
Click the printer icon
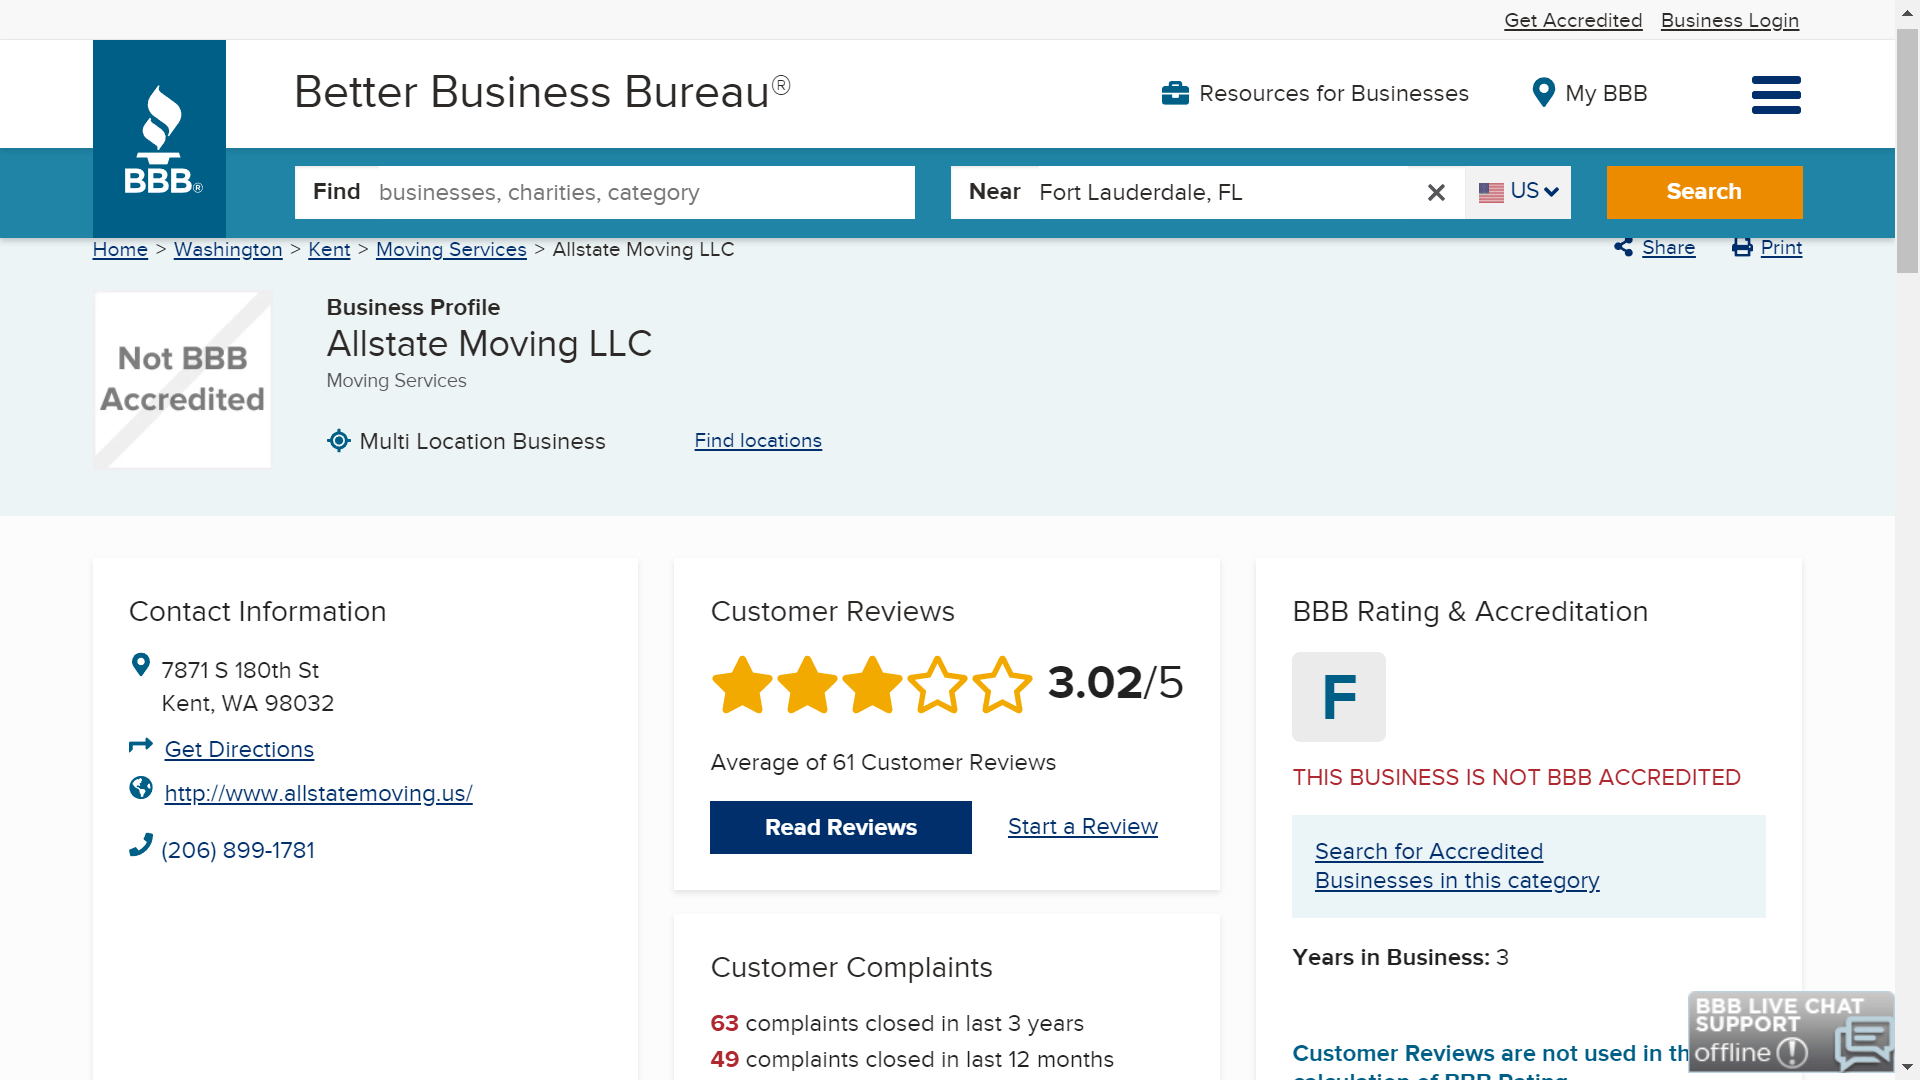(x=1742, y=247)
